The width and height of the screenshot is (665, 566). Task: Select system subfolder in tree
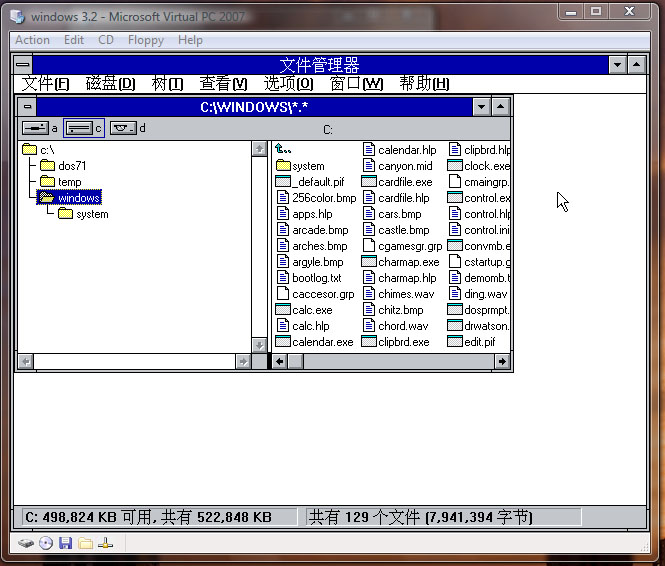(83, 214)
